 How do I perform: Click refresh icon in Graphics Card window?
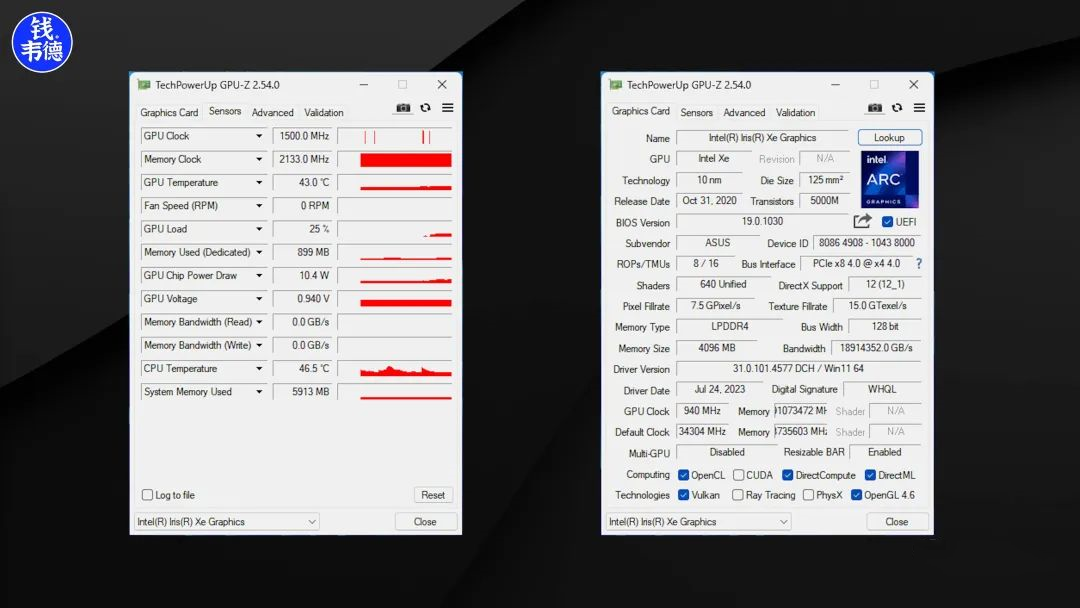897,108
